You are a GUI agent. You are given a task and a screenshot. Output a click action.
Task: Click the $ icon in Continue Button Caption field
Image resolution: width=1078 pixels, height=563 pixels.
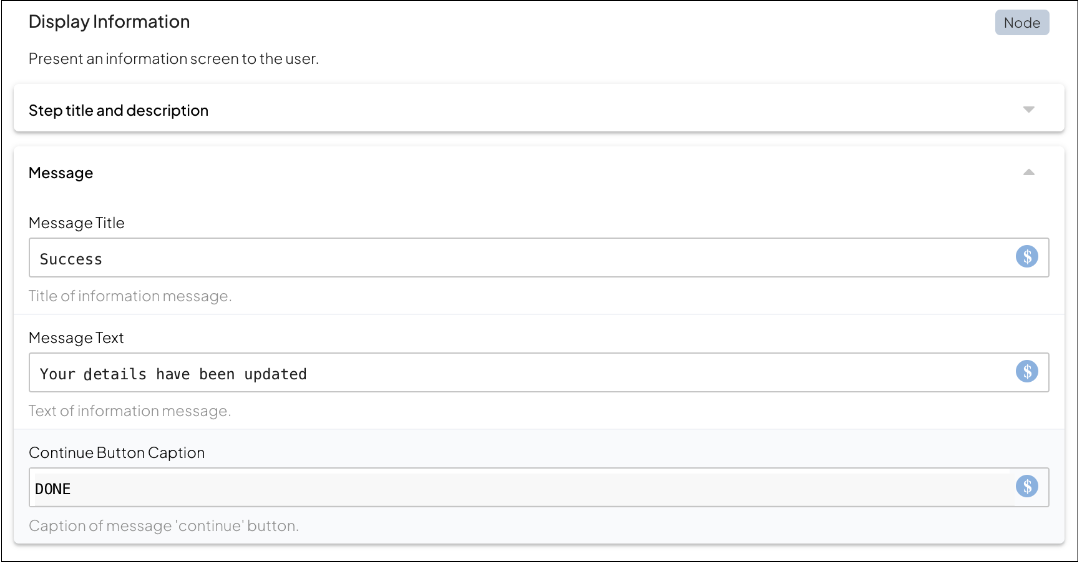(x=1027, y=486)
